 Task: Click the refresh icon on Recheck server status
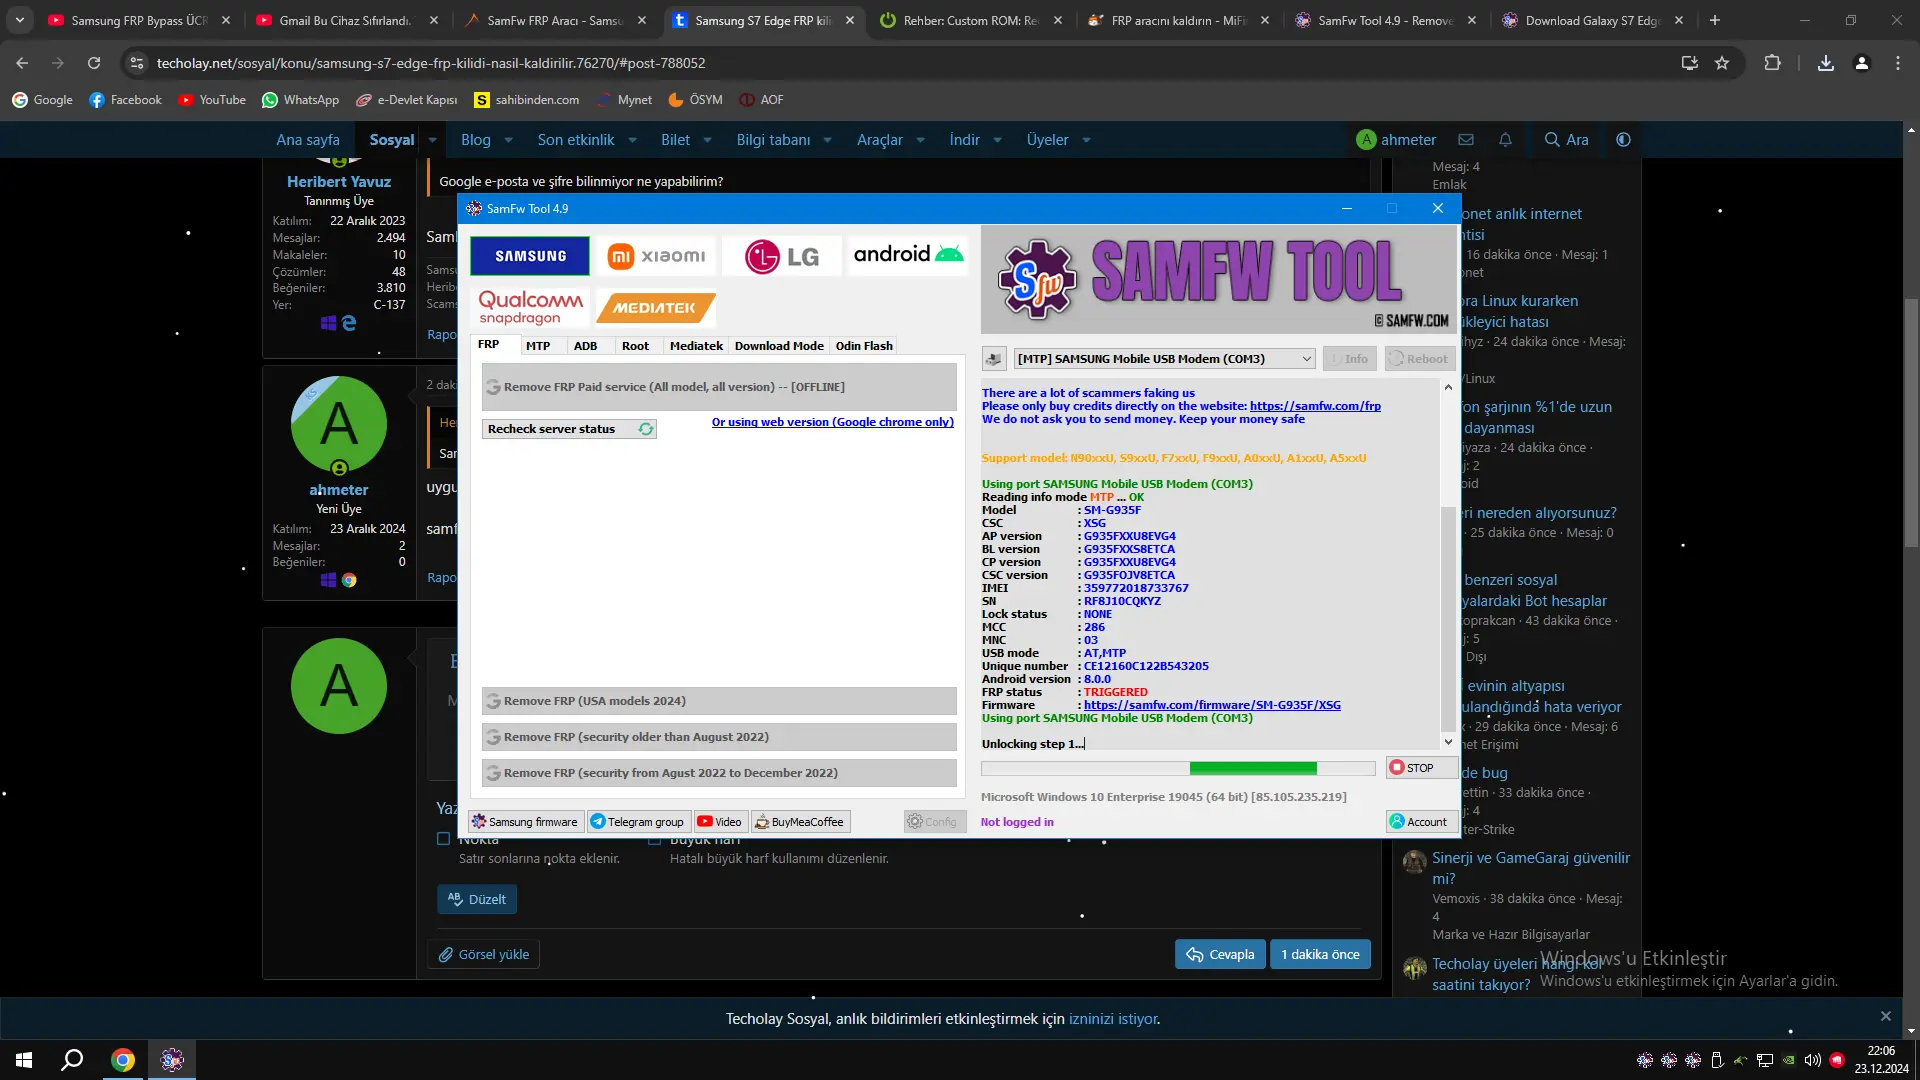(x=646, y=429)
